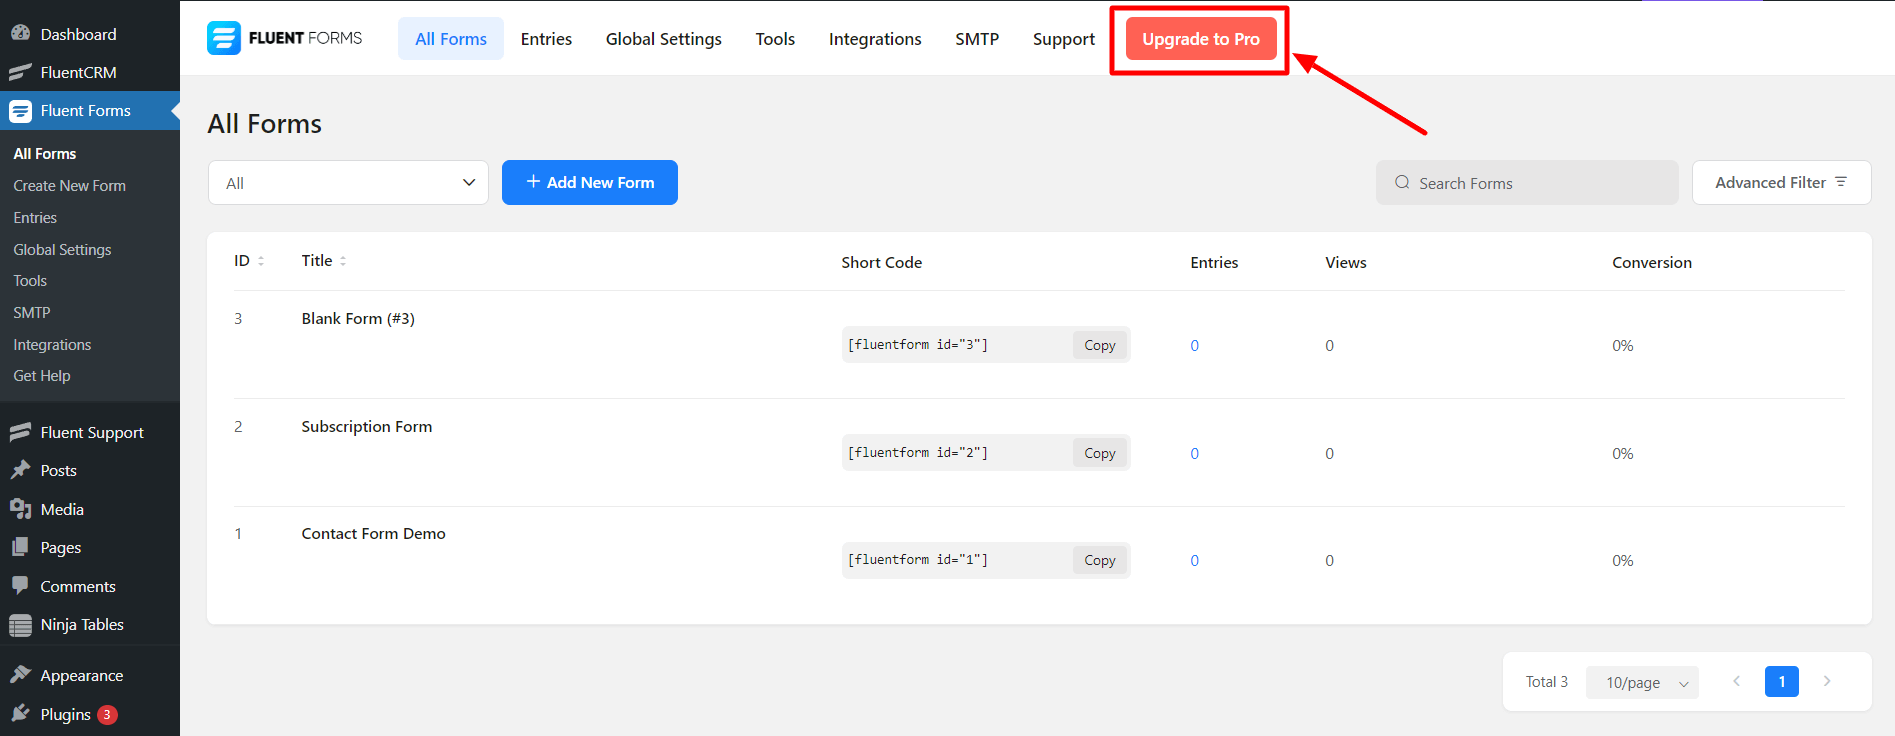Focus the Search Forms field
1895x736 pixels.
click(x=1527, y=182)
